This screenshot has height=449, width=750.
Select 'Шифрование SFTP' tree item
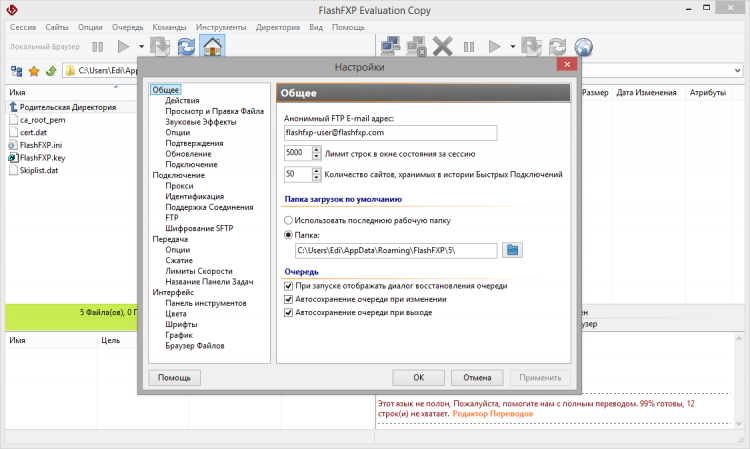[199, 228]
